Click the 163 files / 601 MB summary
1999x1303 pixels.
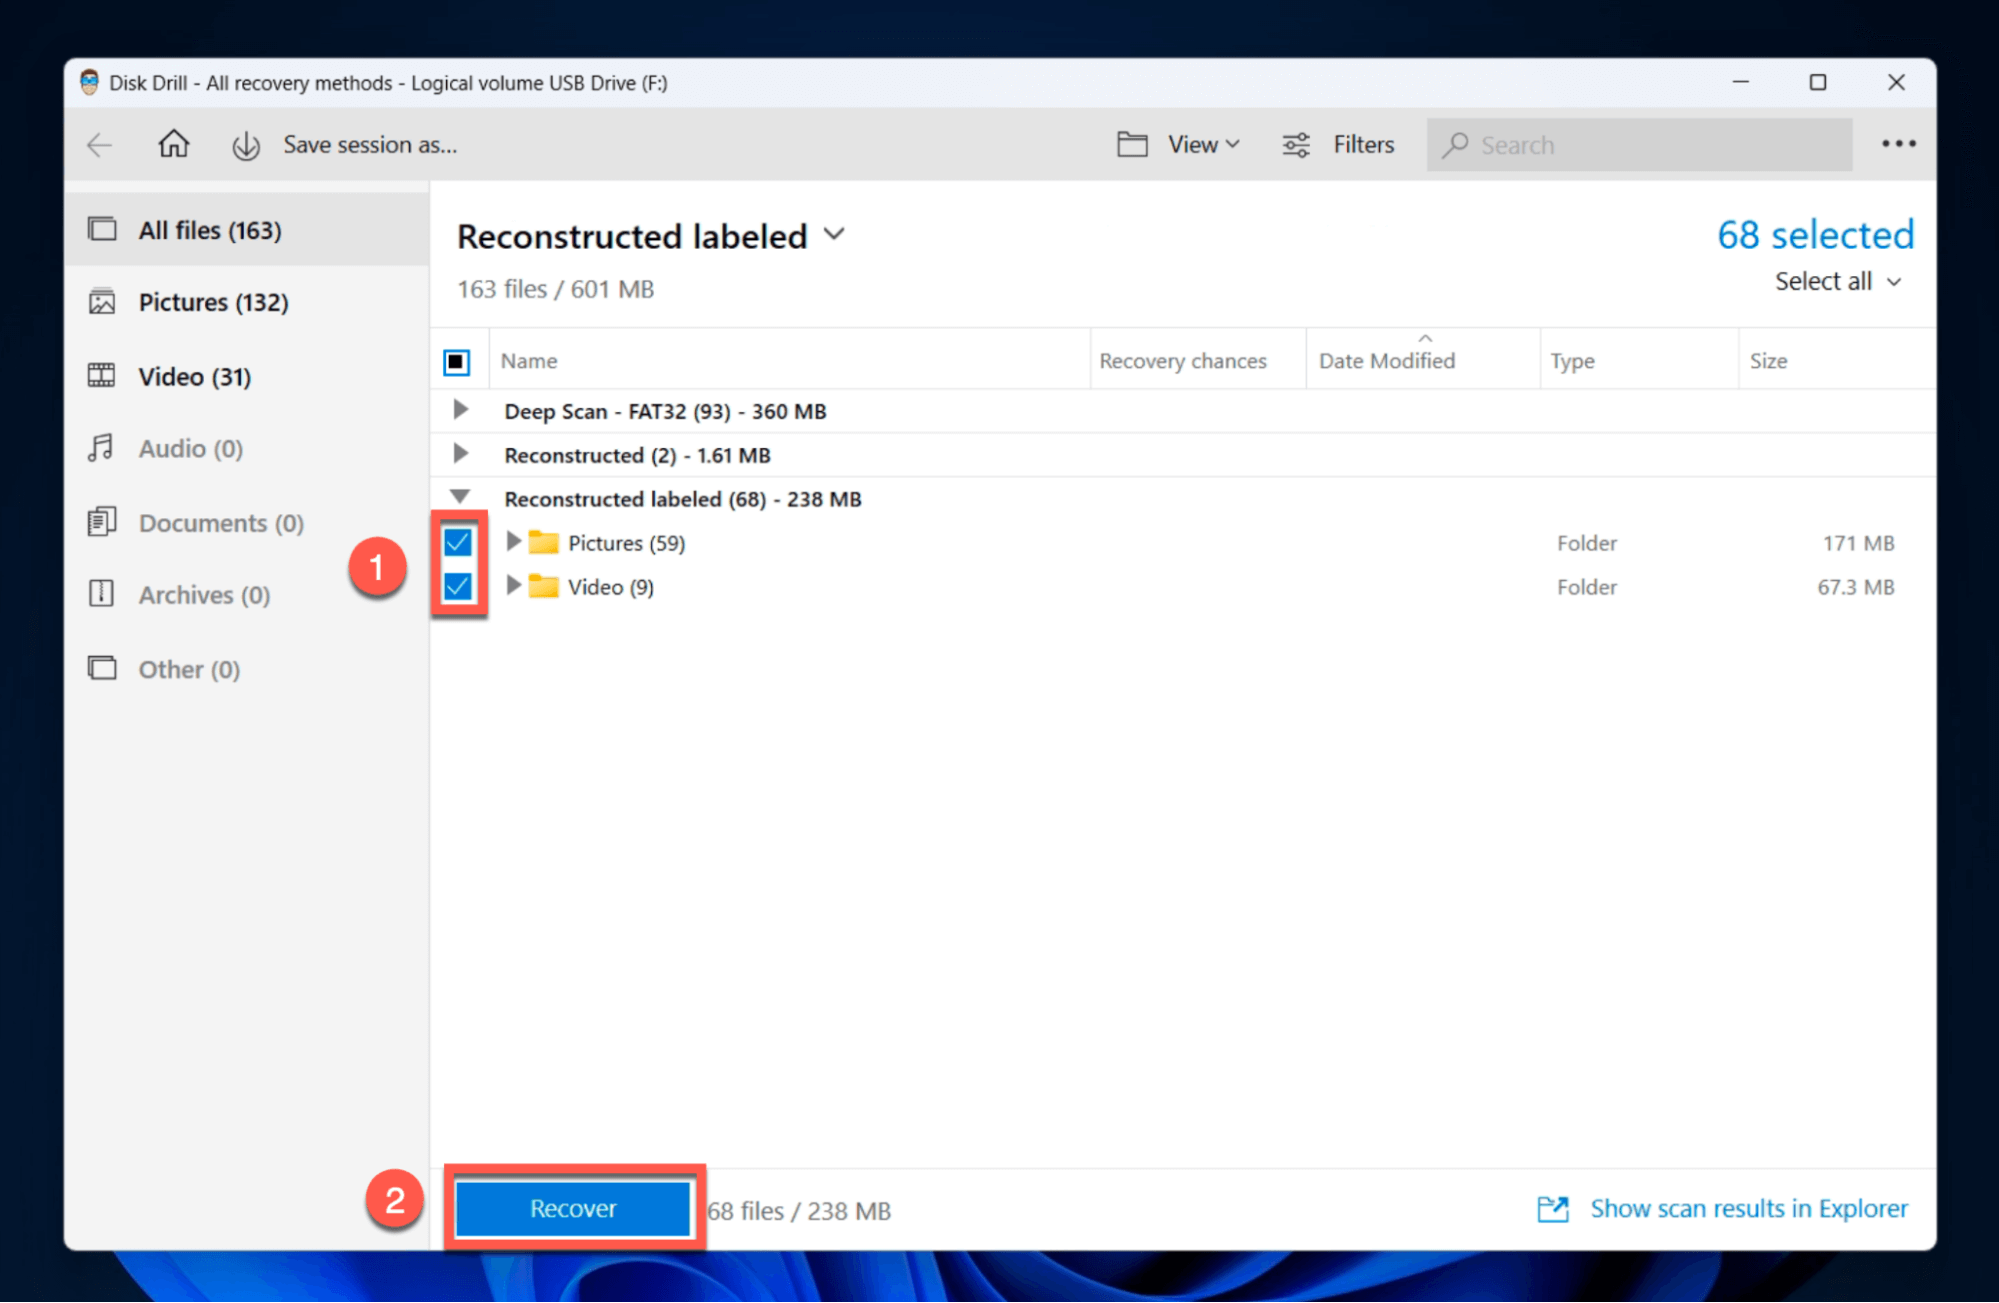(x=555, y=289)
